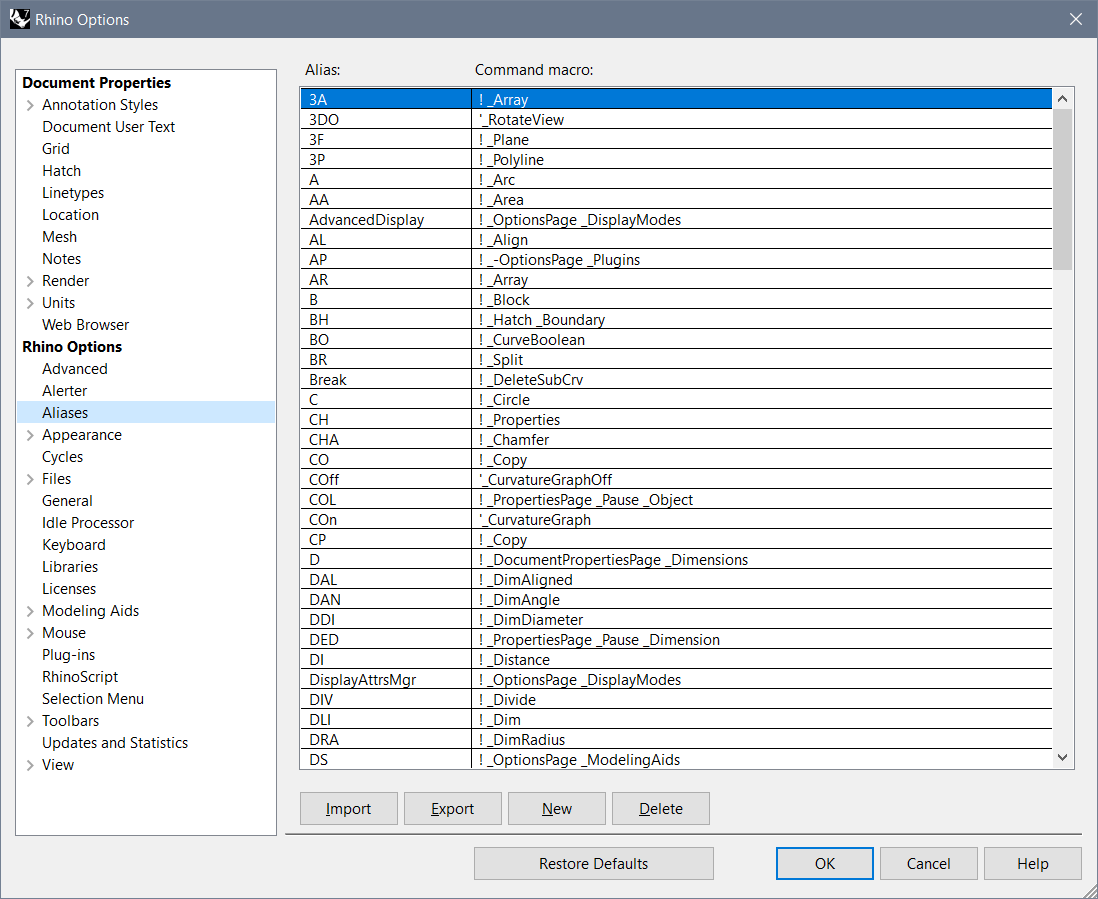The width and height of the screenshot is (1098, 899).
Task: Click the ! _DimAligned macro cell
Action: pyautogui.click(x=762, y=580)
